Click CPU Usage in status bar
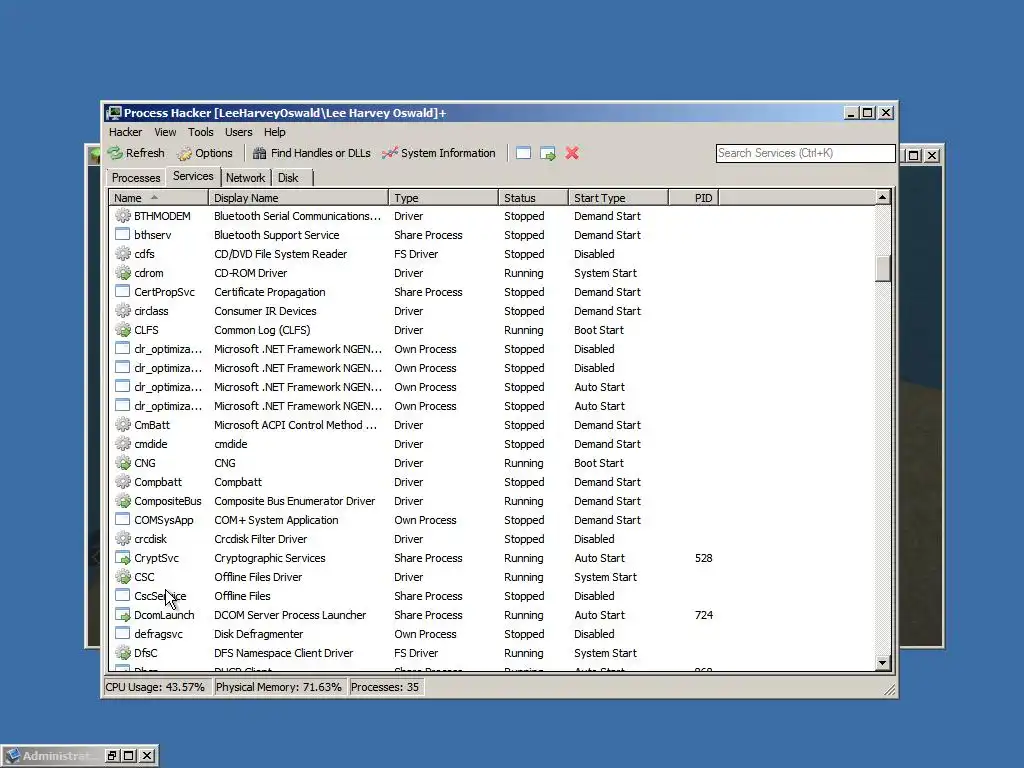 click(155, 687)
